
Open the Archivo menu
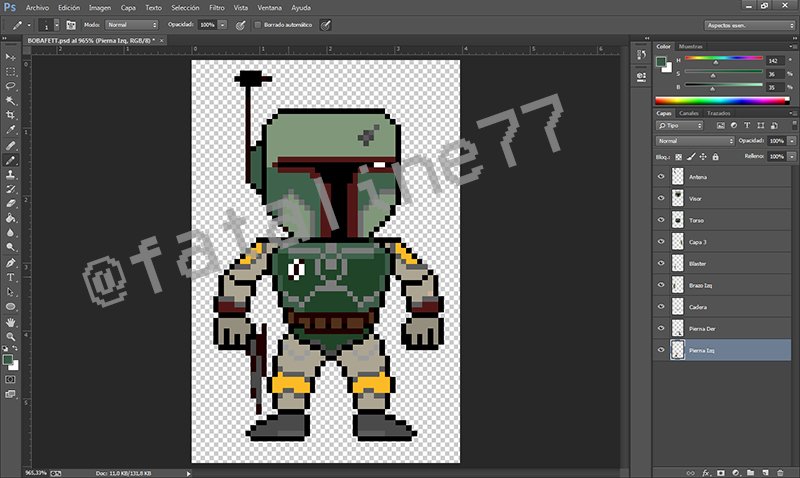pos(37,8)
